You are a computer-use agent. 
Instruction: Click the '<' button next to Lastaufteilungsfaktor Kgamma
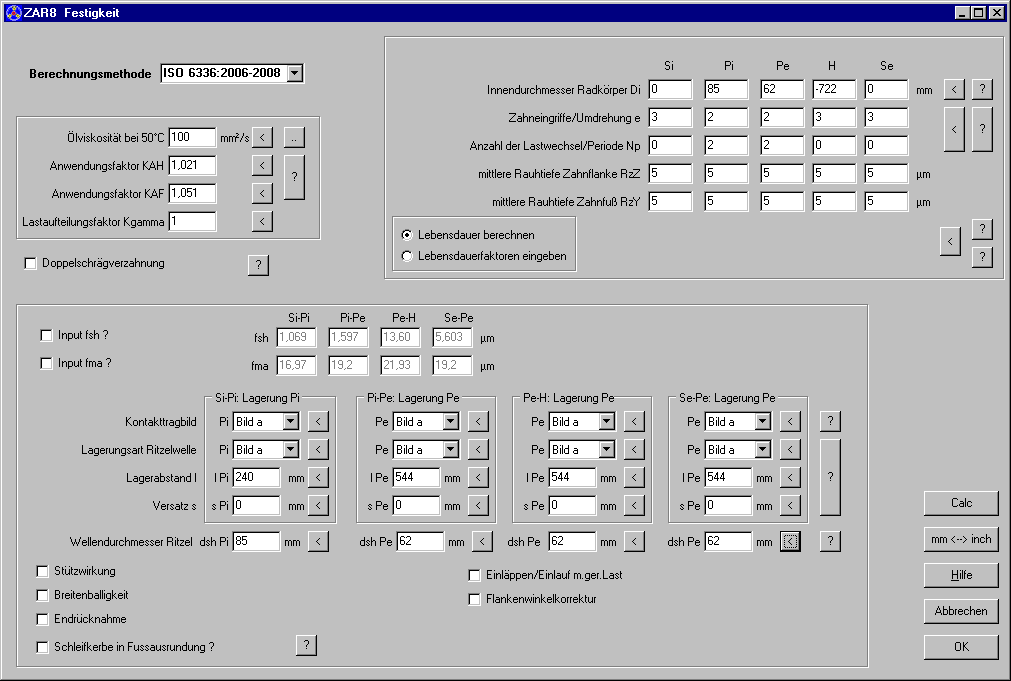click(262, 221)
